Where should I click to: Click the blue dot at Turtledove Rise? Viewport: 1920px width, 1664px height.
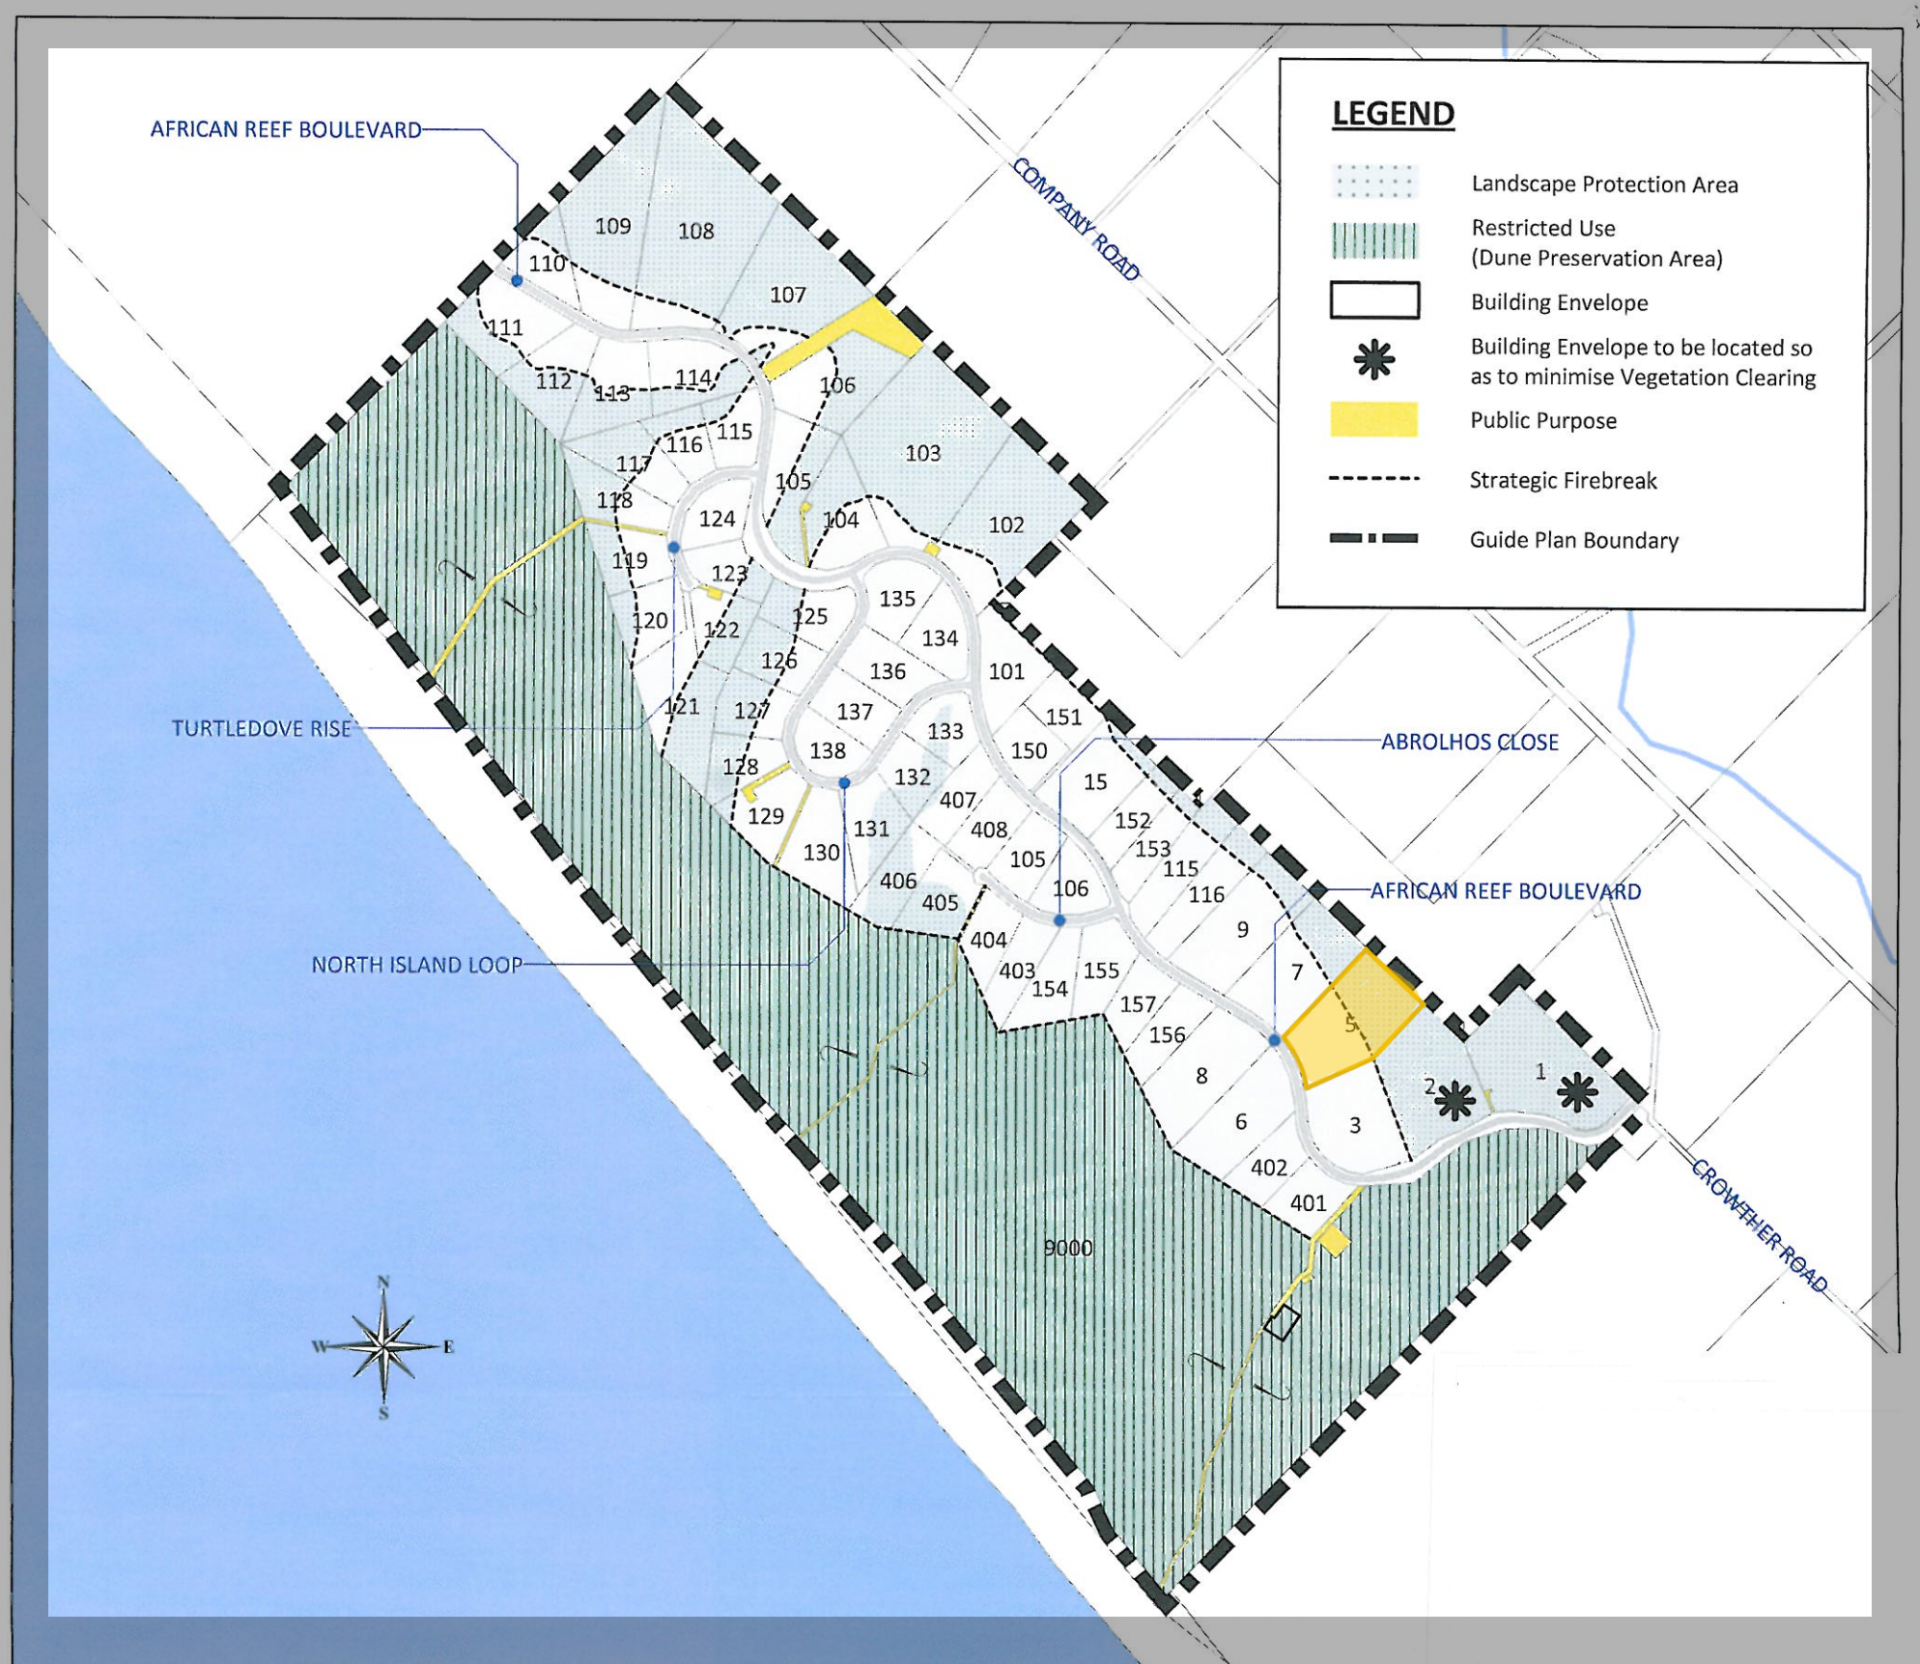[x=674, y=548]
